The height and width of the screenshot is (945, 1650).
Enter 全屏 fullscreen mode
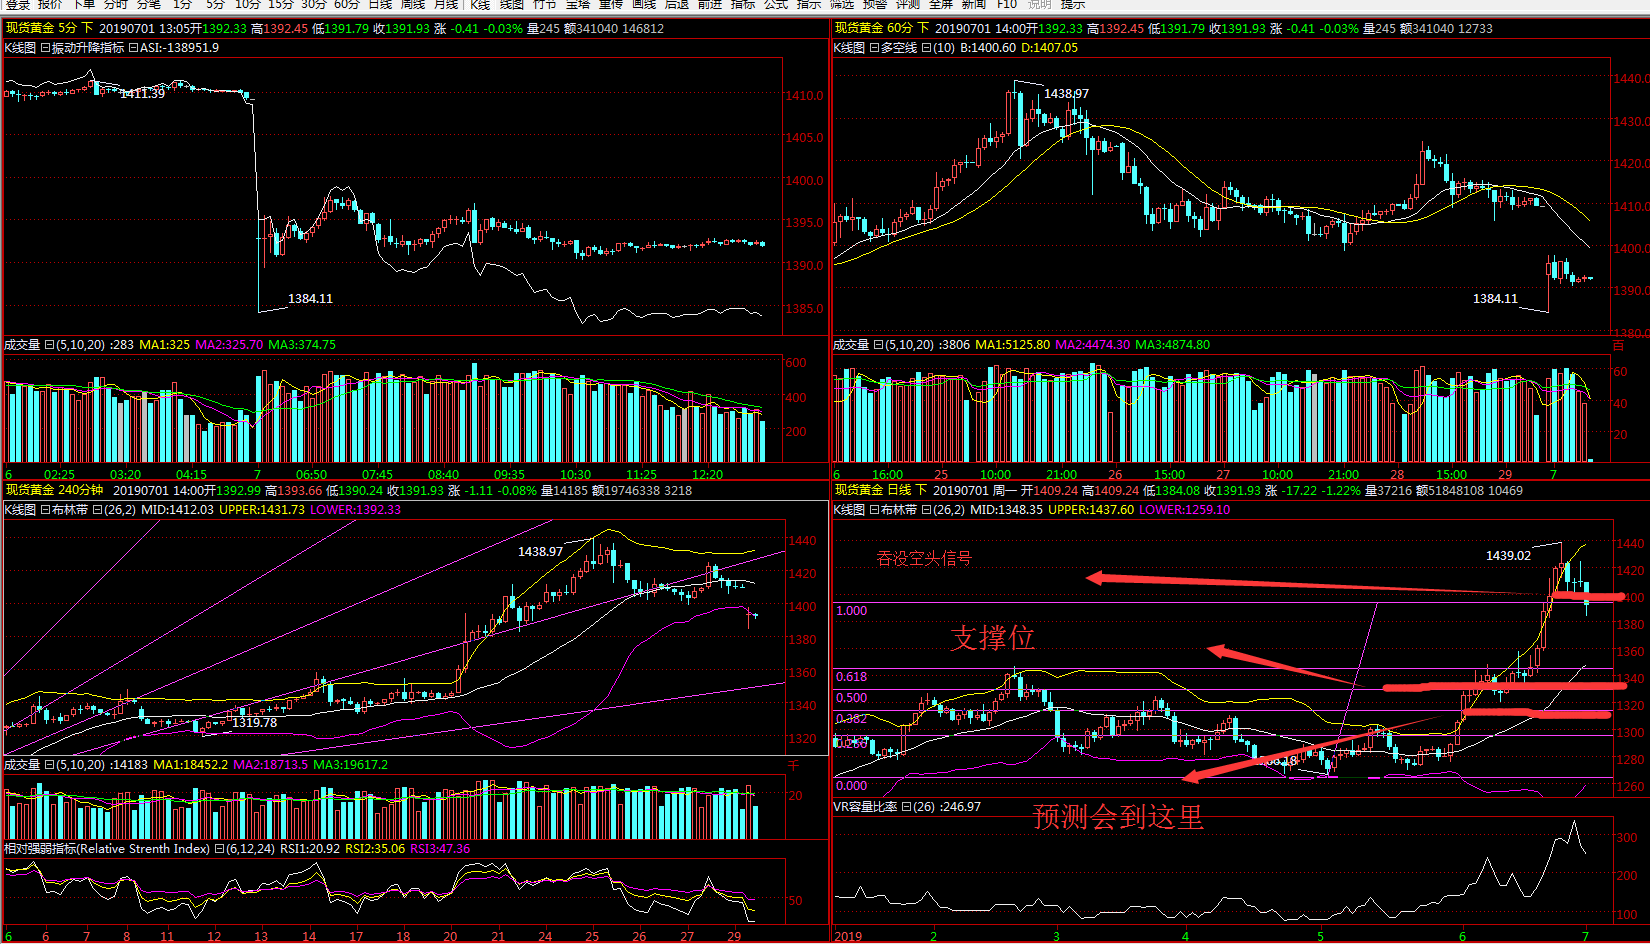(941, 4)
